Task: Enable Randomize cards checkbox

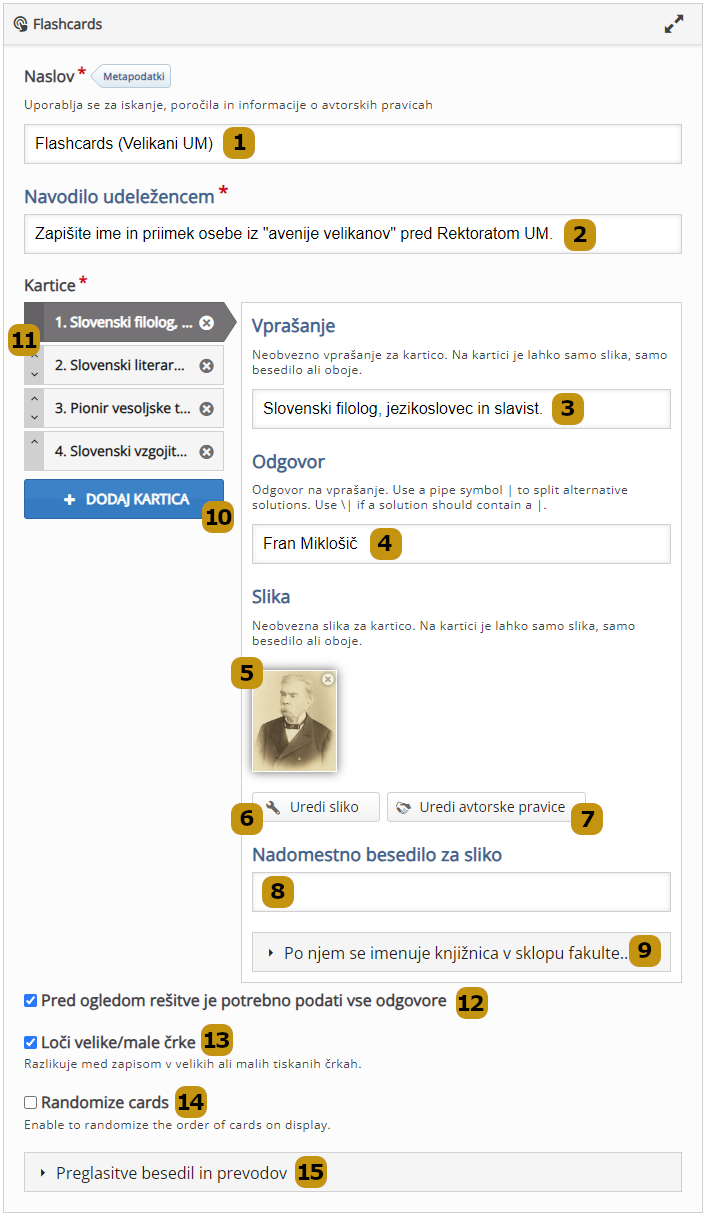Action: click(x=31, y=1102)
